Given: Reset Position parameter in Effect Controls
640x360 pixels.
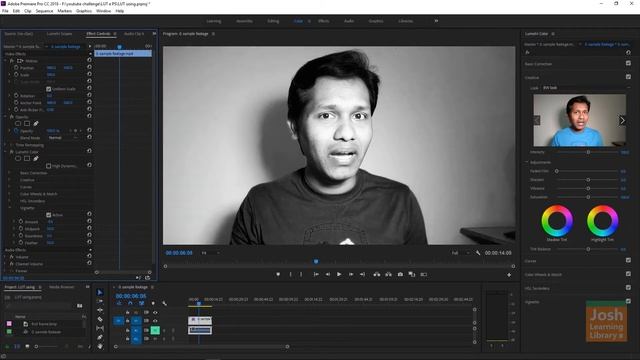Looking at the screenshot, I should point(89,67).
